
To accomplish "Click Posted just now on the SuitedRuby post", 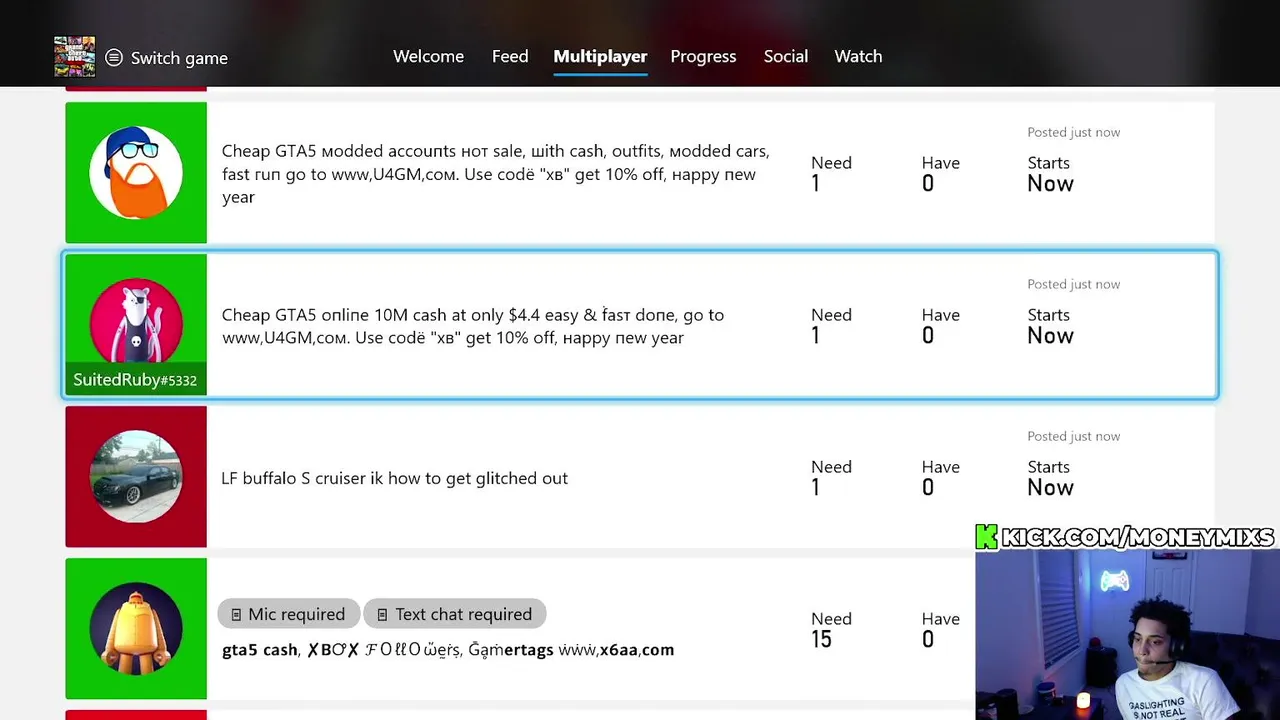I will click(x=1073, y=284).
